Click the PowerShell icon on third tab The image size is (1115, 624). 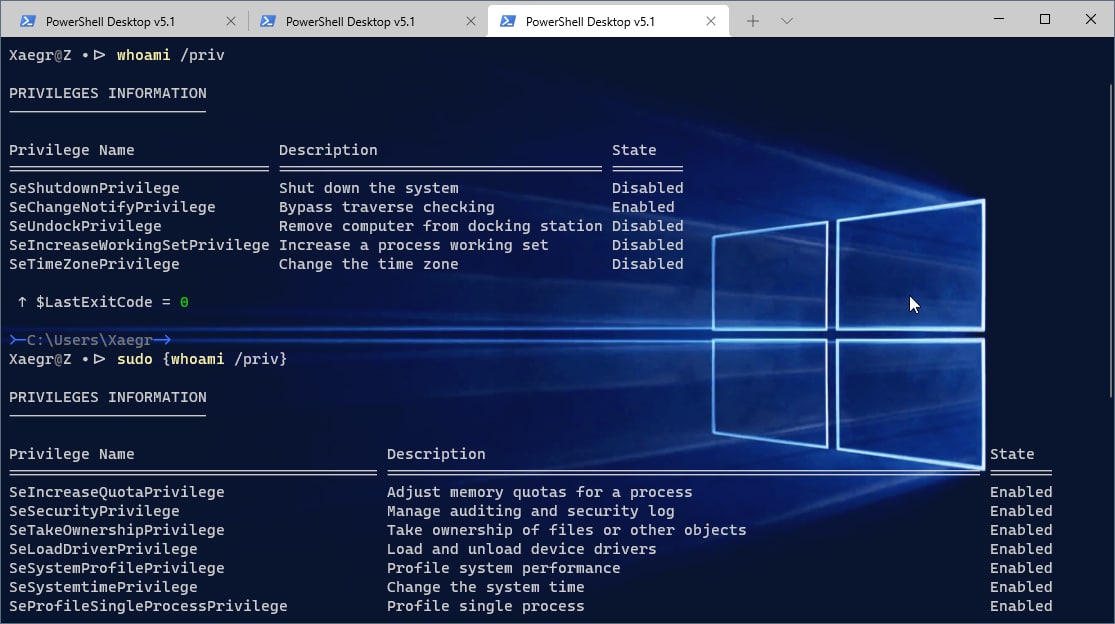[508, 21]
